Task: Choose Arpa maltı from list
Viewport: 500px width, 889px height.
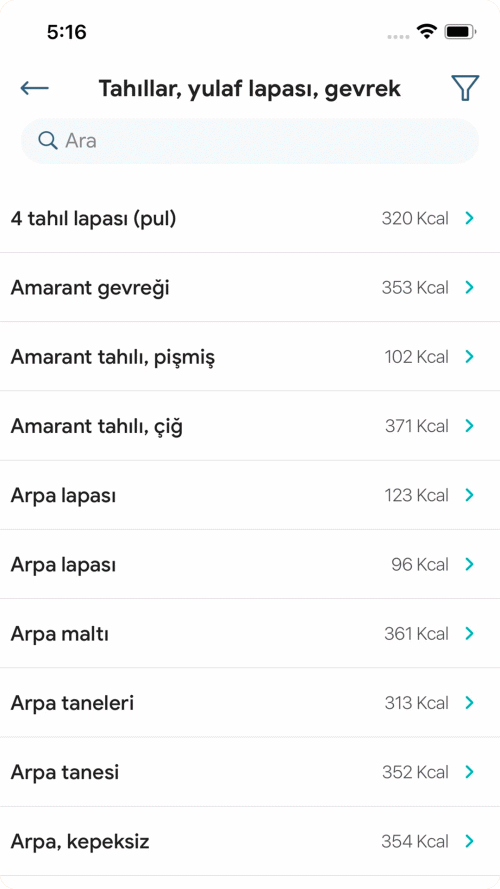Action: pos(250,633)
